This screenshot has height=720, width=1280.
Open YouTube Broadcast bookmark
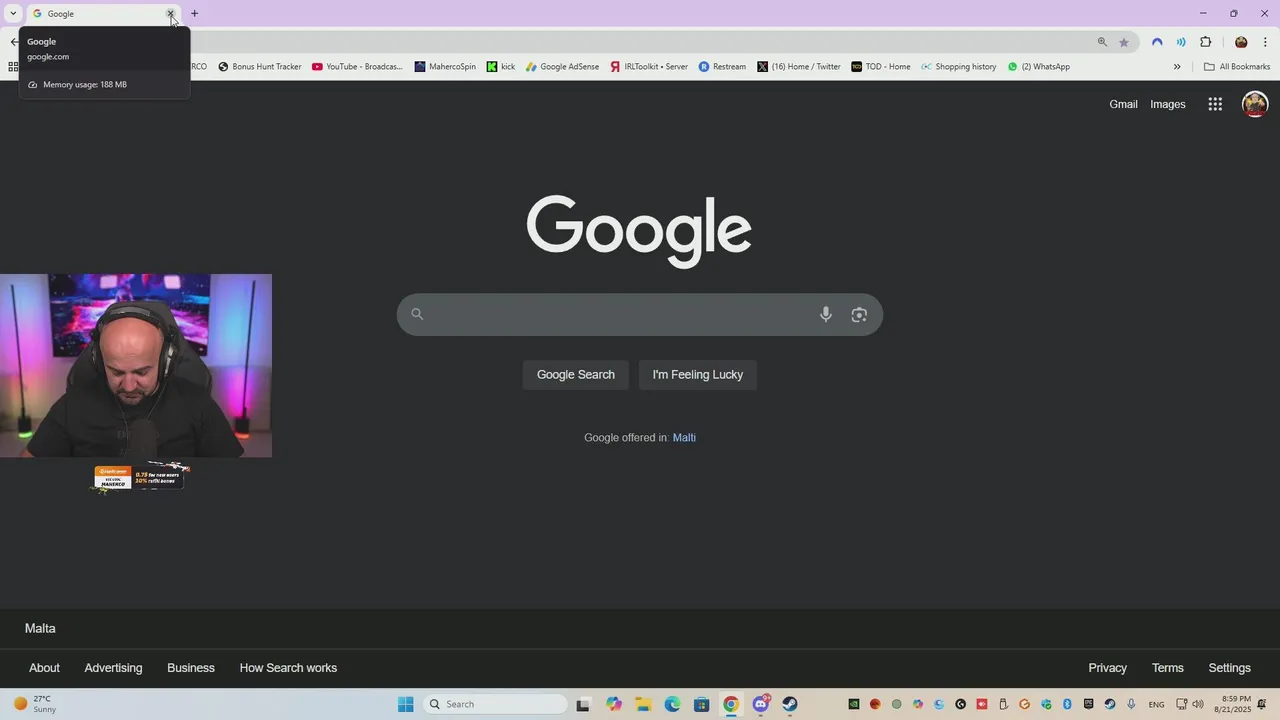[x=357, y=67]
